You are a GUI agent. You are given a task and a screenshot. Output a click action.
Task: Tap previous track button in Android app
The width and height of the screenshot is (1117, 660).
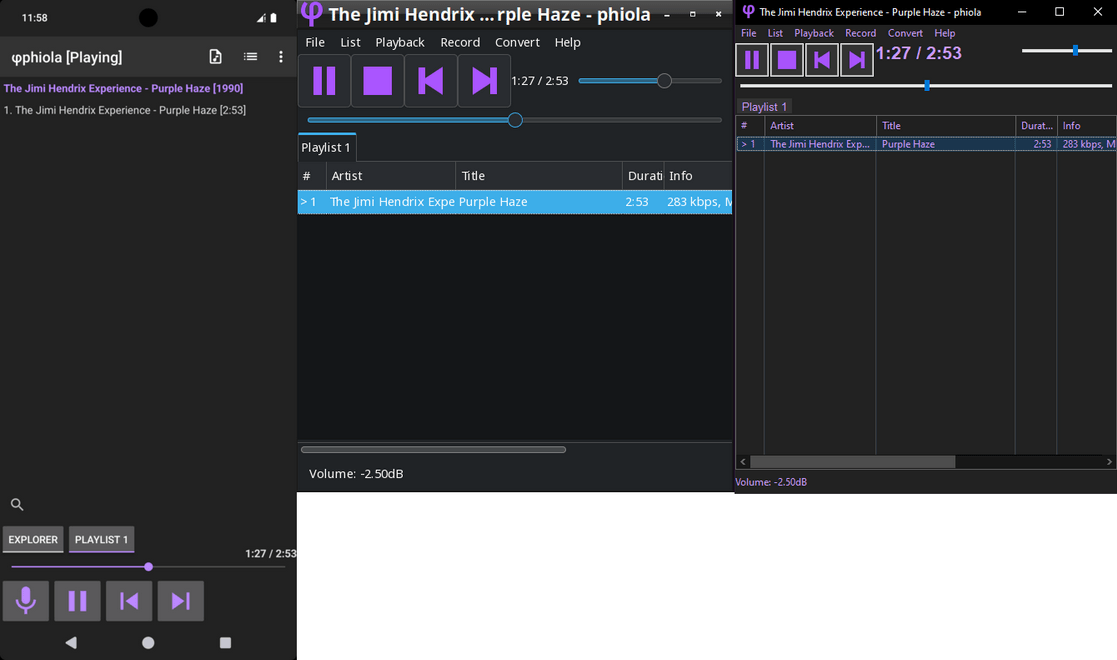(129, 601)
